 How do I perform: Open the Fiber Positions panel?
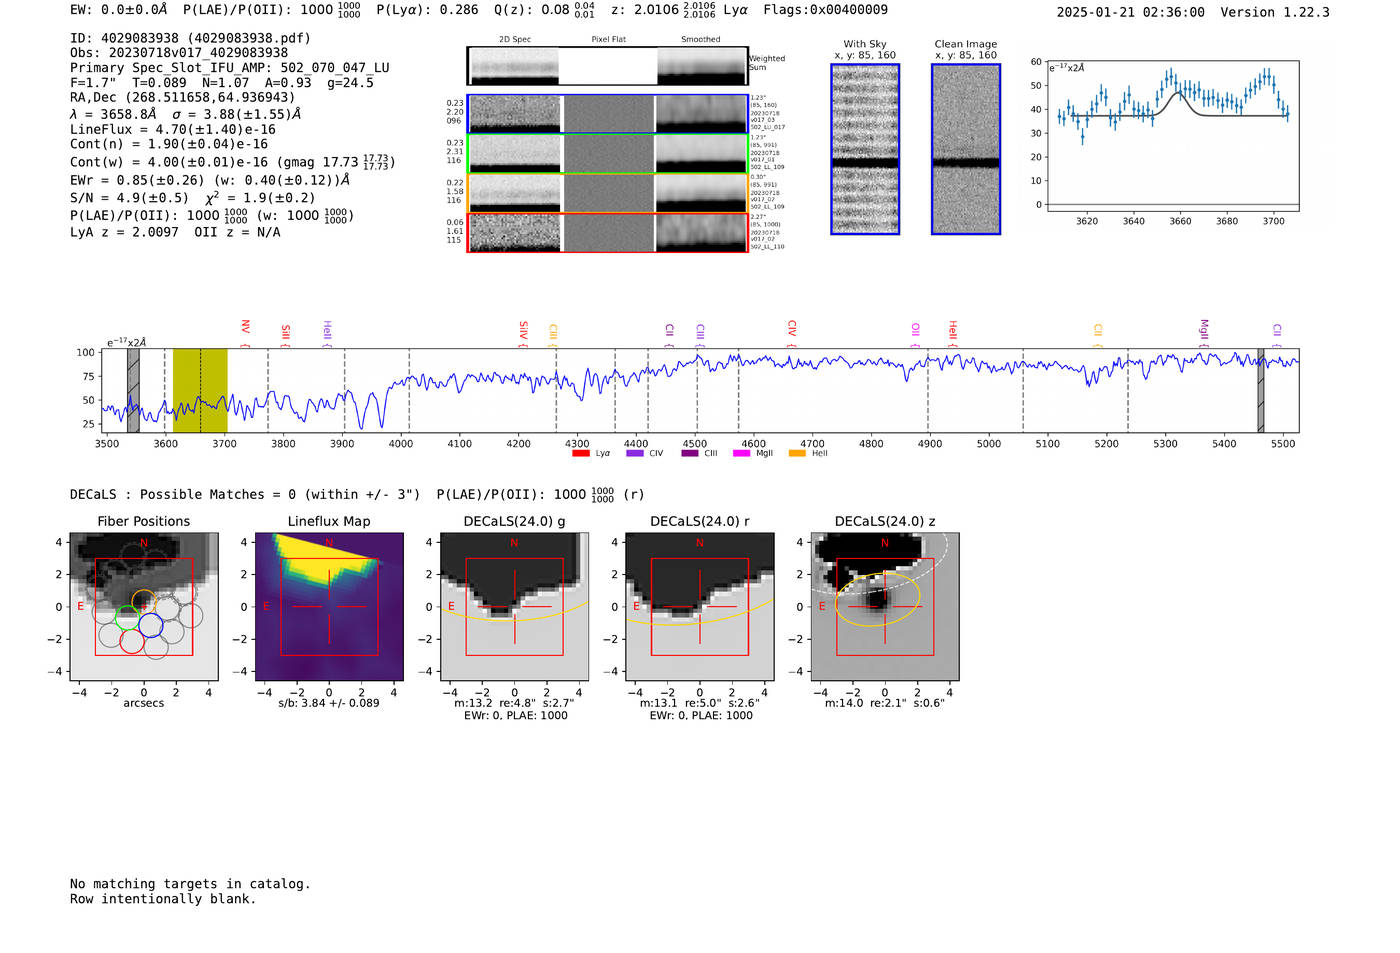(x=143, y=606)
